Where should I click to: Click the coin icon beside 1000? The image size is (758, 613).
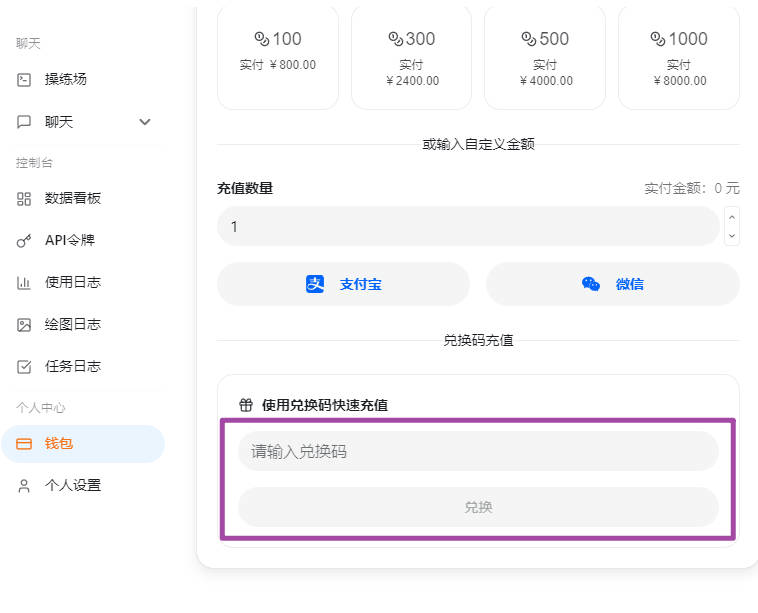[x=657, y=39]
